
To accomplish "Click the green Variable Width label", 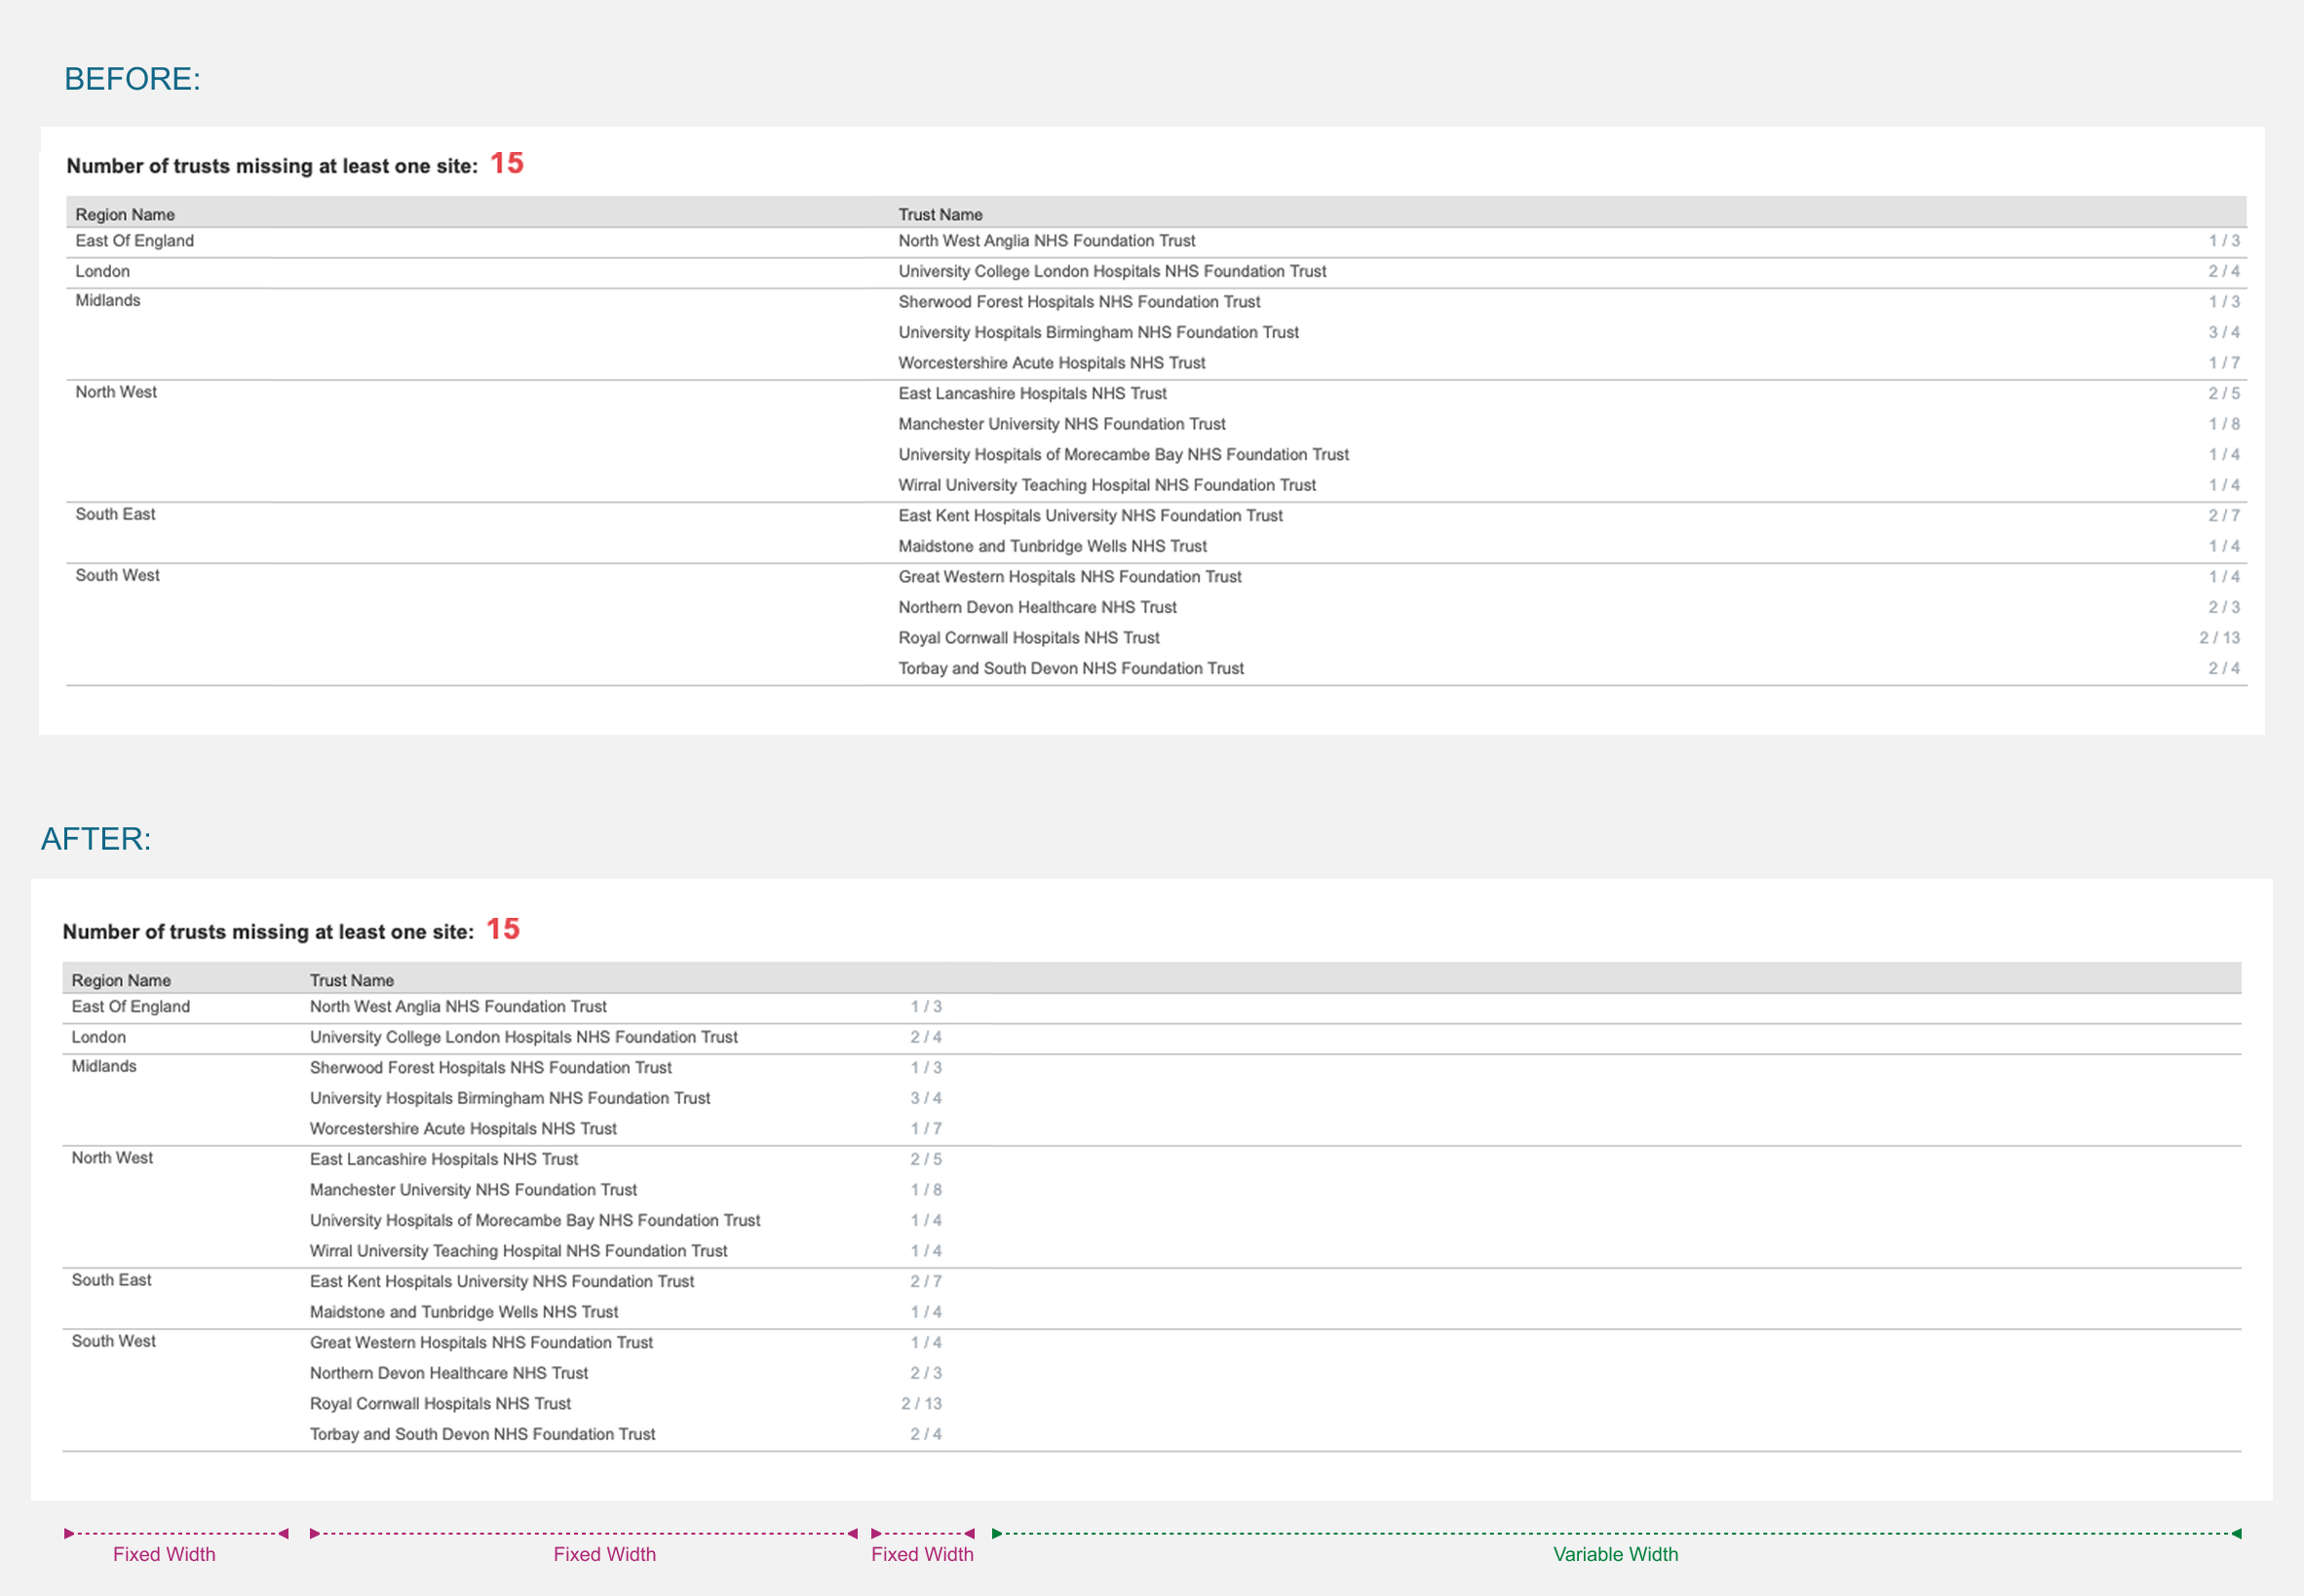I will (1615, 1554).
